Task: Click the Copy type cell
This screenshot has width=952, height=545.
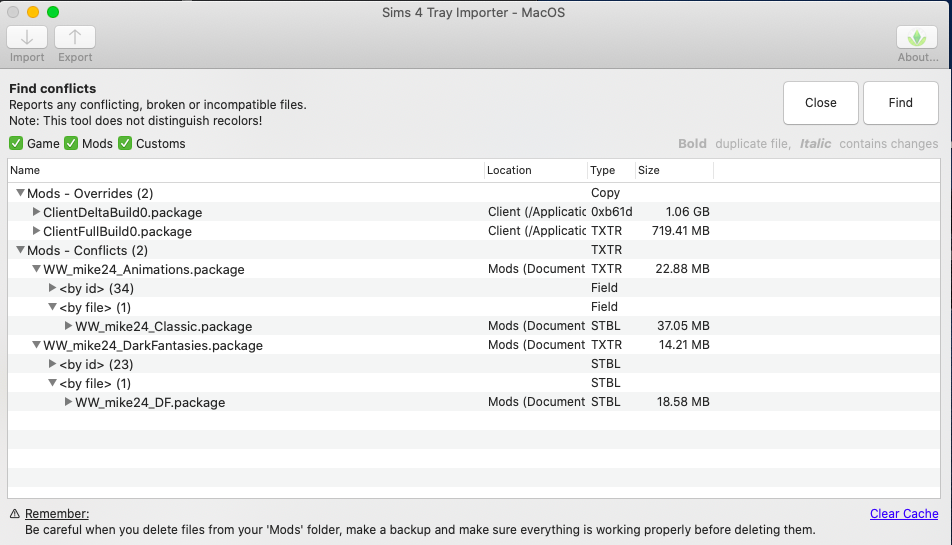Action: pos(605,193)
